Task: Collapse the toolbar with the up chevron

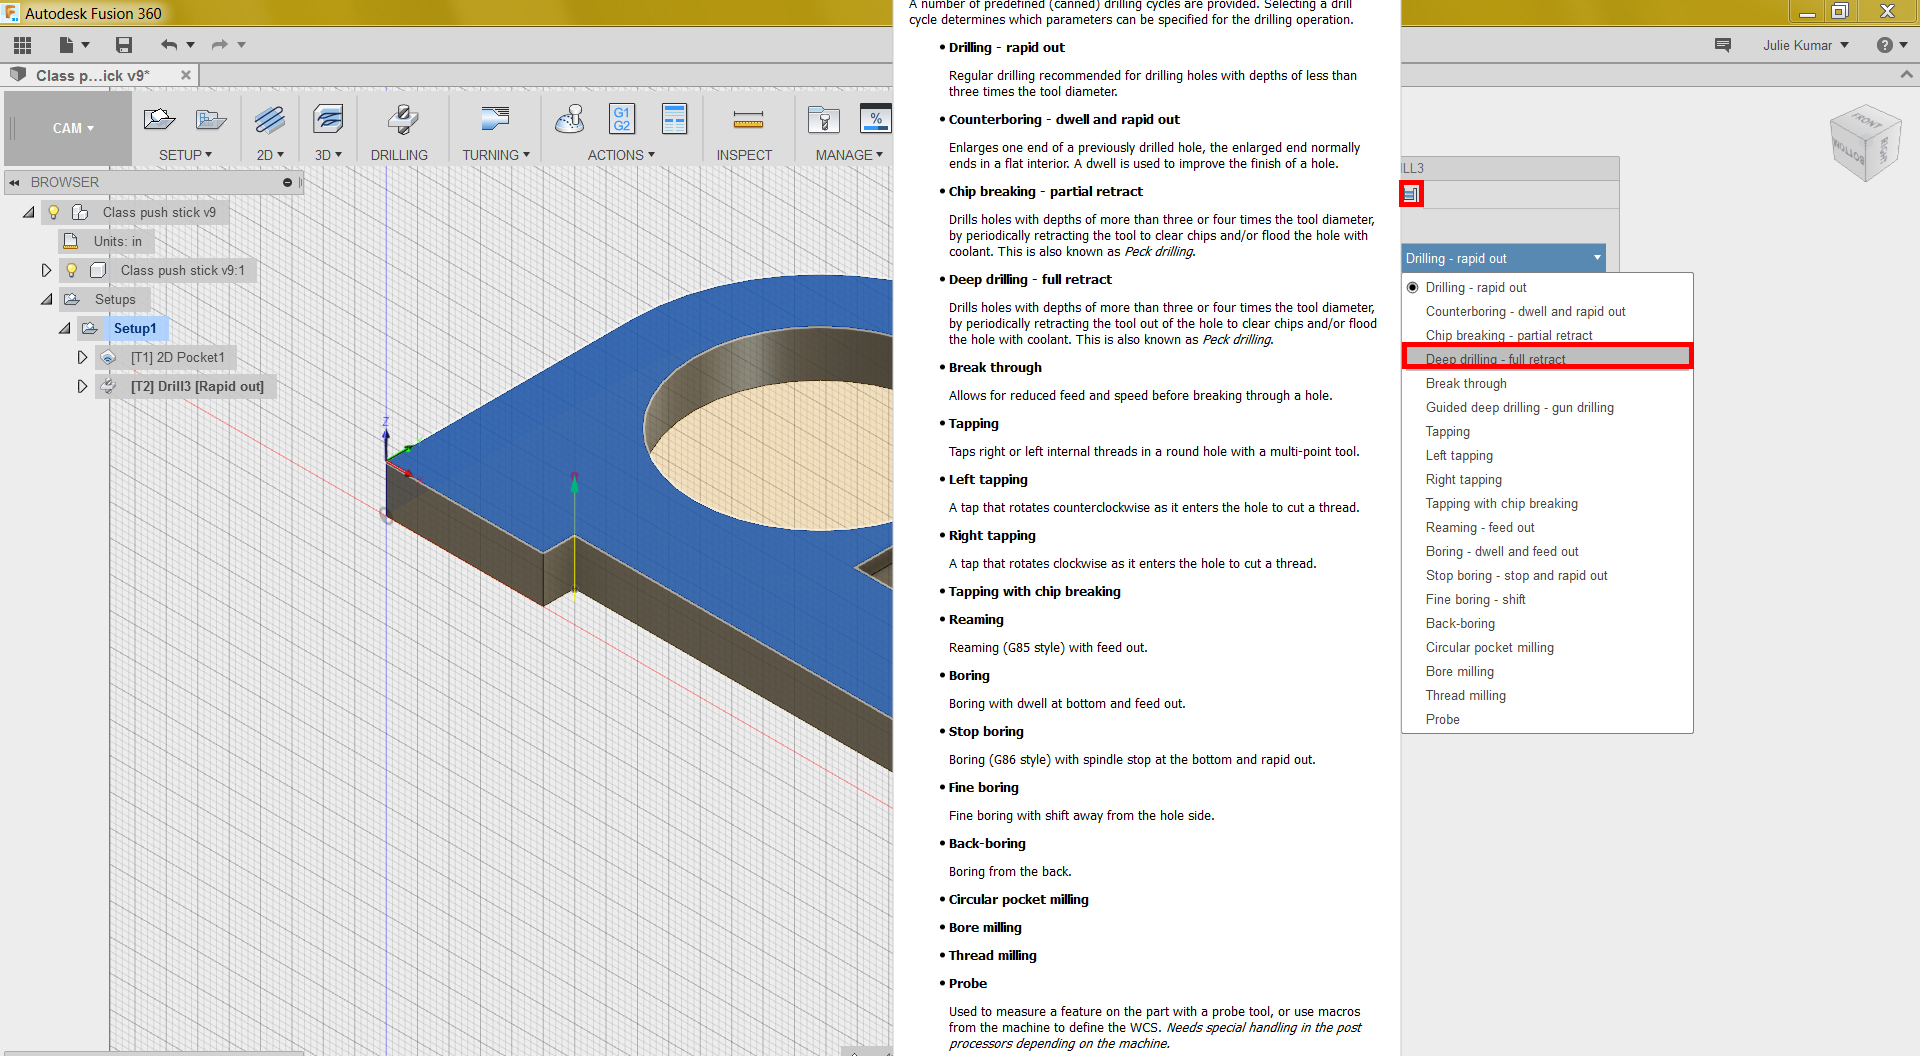Action: (1907, 75)
